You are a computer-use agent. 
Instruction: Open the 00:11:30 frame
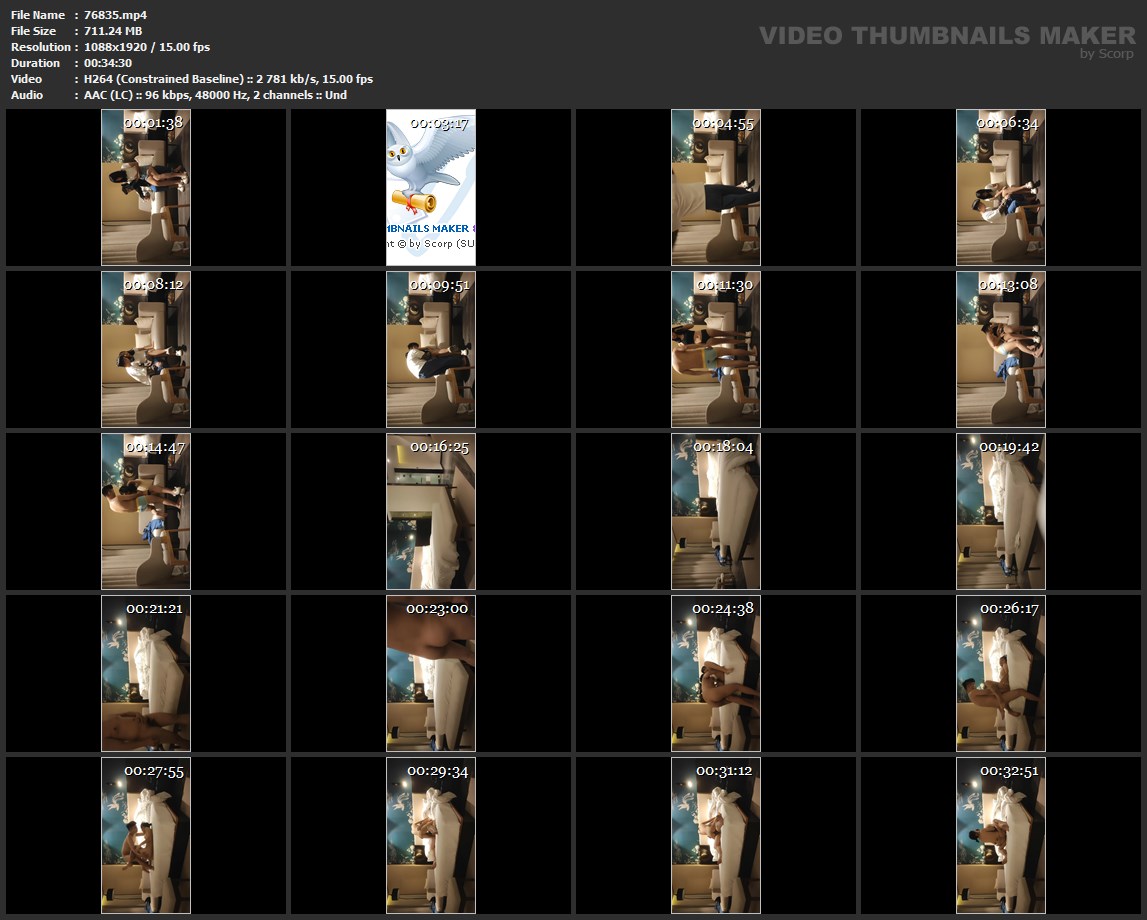click(x=716, y=349)
